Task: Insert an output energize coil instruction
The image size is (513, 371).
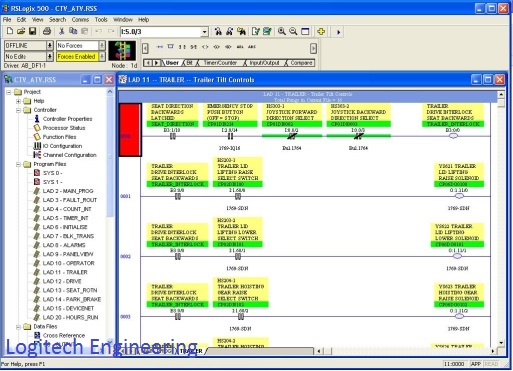Action: pos(205,47)
